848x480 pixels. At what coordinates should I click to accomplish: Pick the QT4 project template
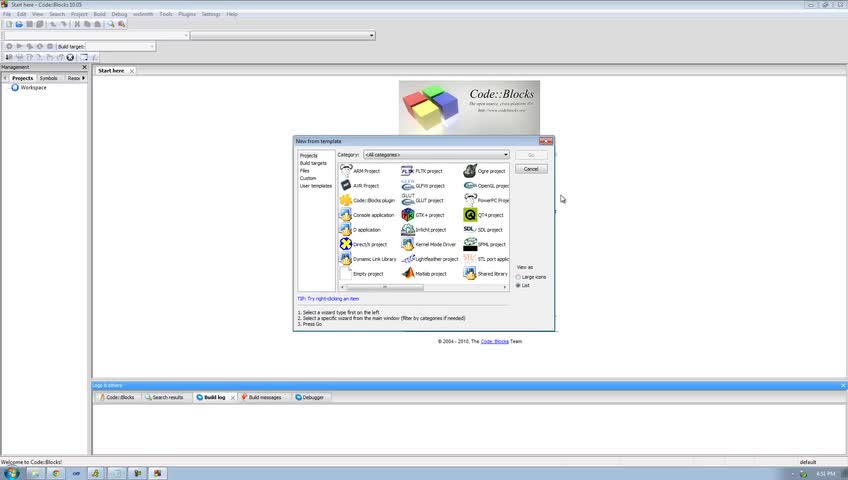pyautogui.click(x=483, y=215)
